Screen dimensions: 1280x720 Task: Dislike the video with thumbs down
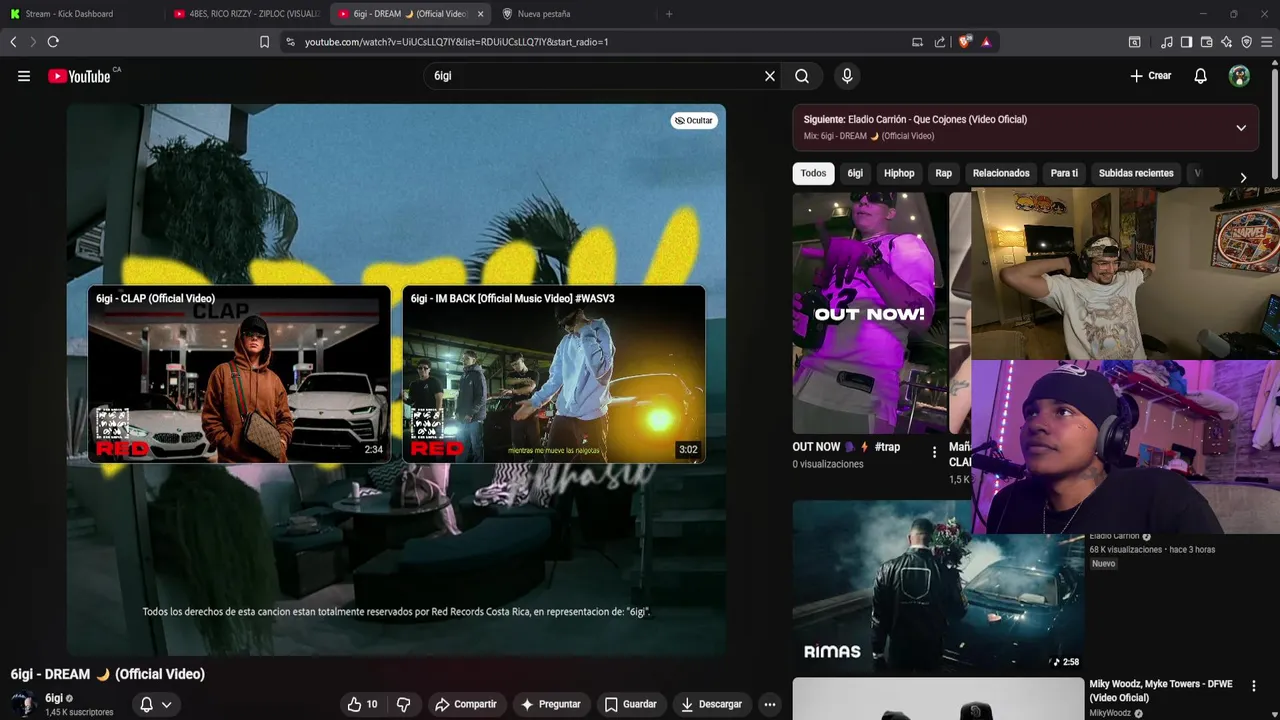click(x=403, y=704)
